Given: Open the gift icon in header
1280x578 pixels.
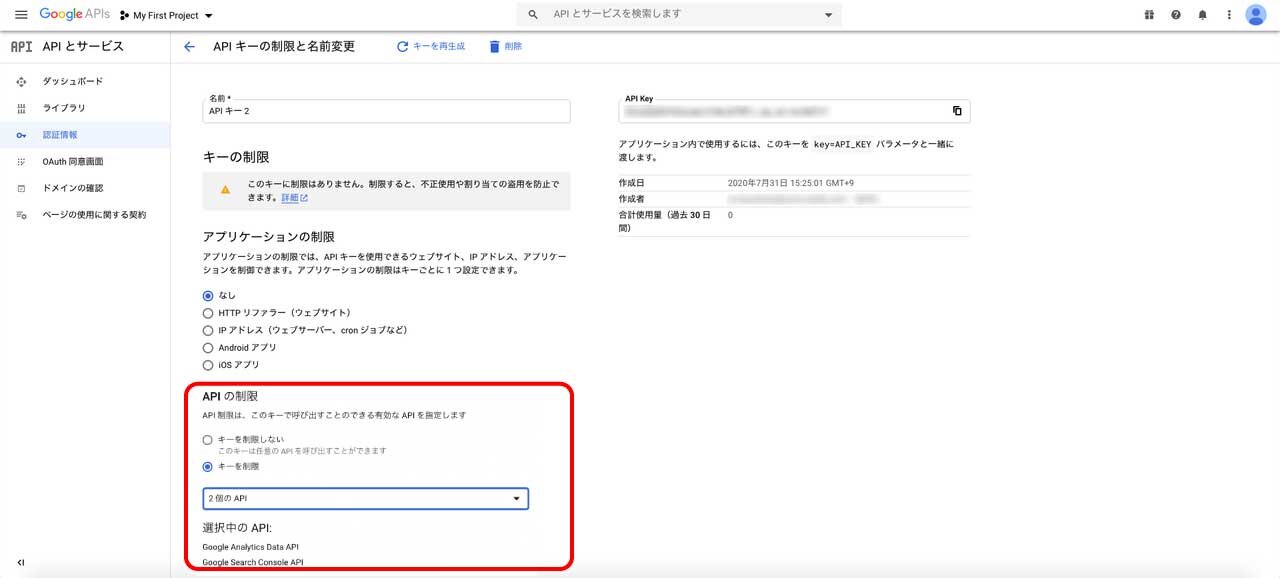Looking at the screenshot, I should coord(1149,15).
